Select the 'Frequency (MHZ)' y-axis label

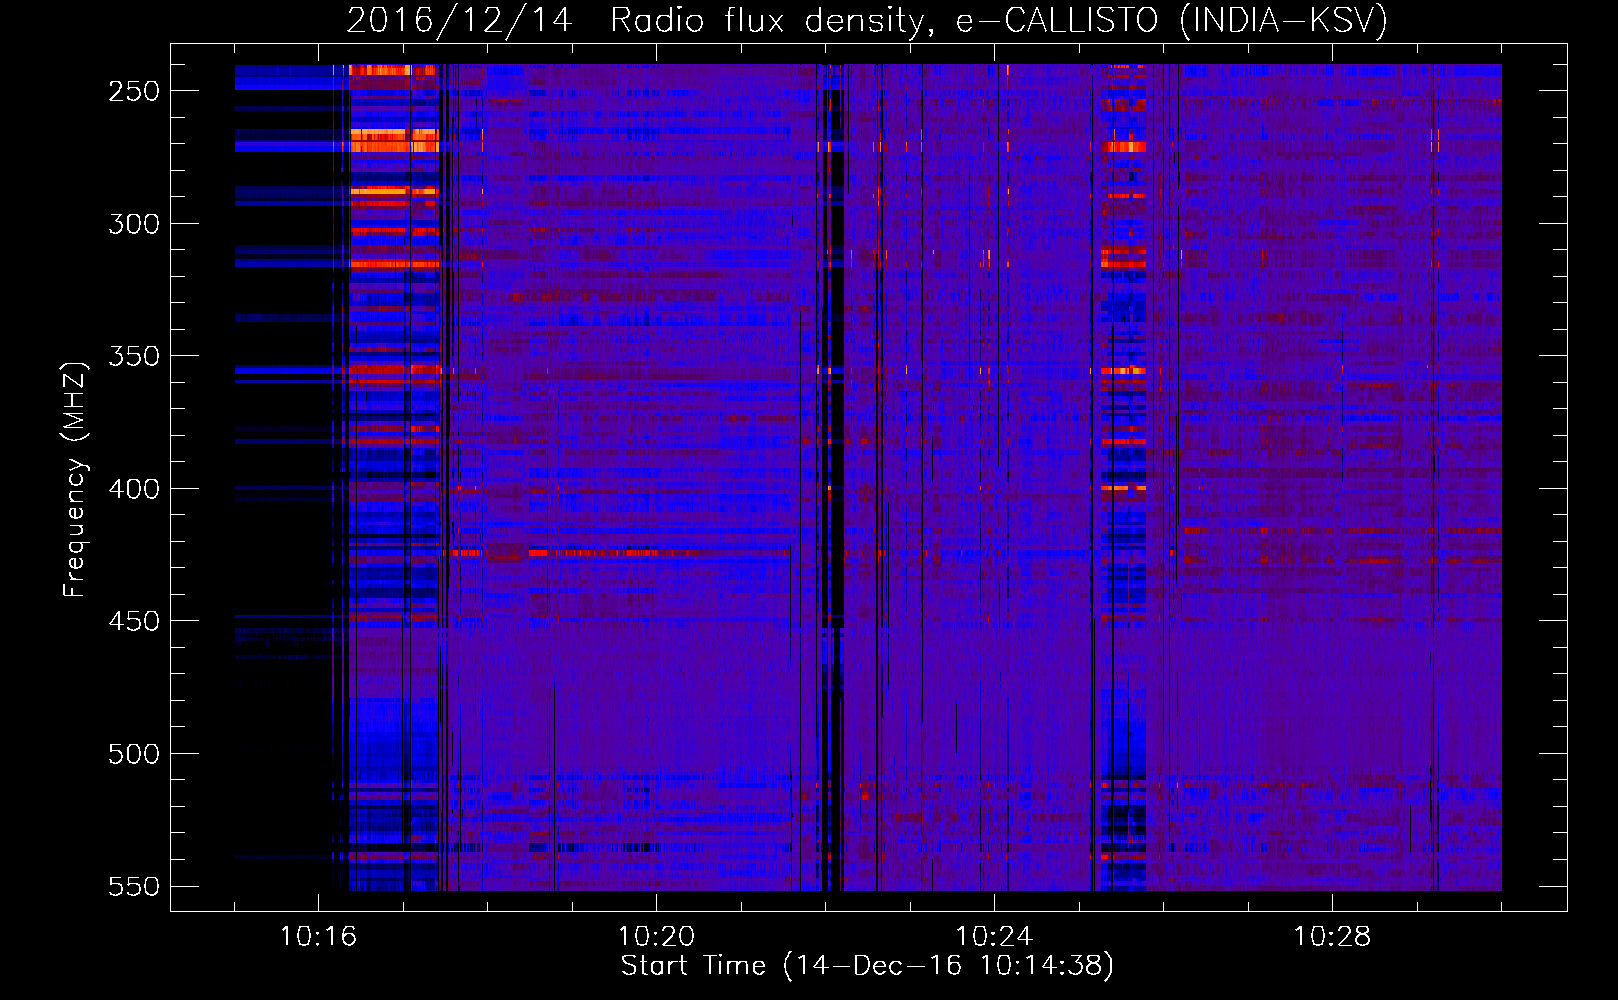click(x=75, y=479)
